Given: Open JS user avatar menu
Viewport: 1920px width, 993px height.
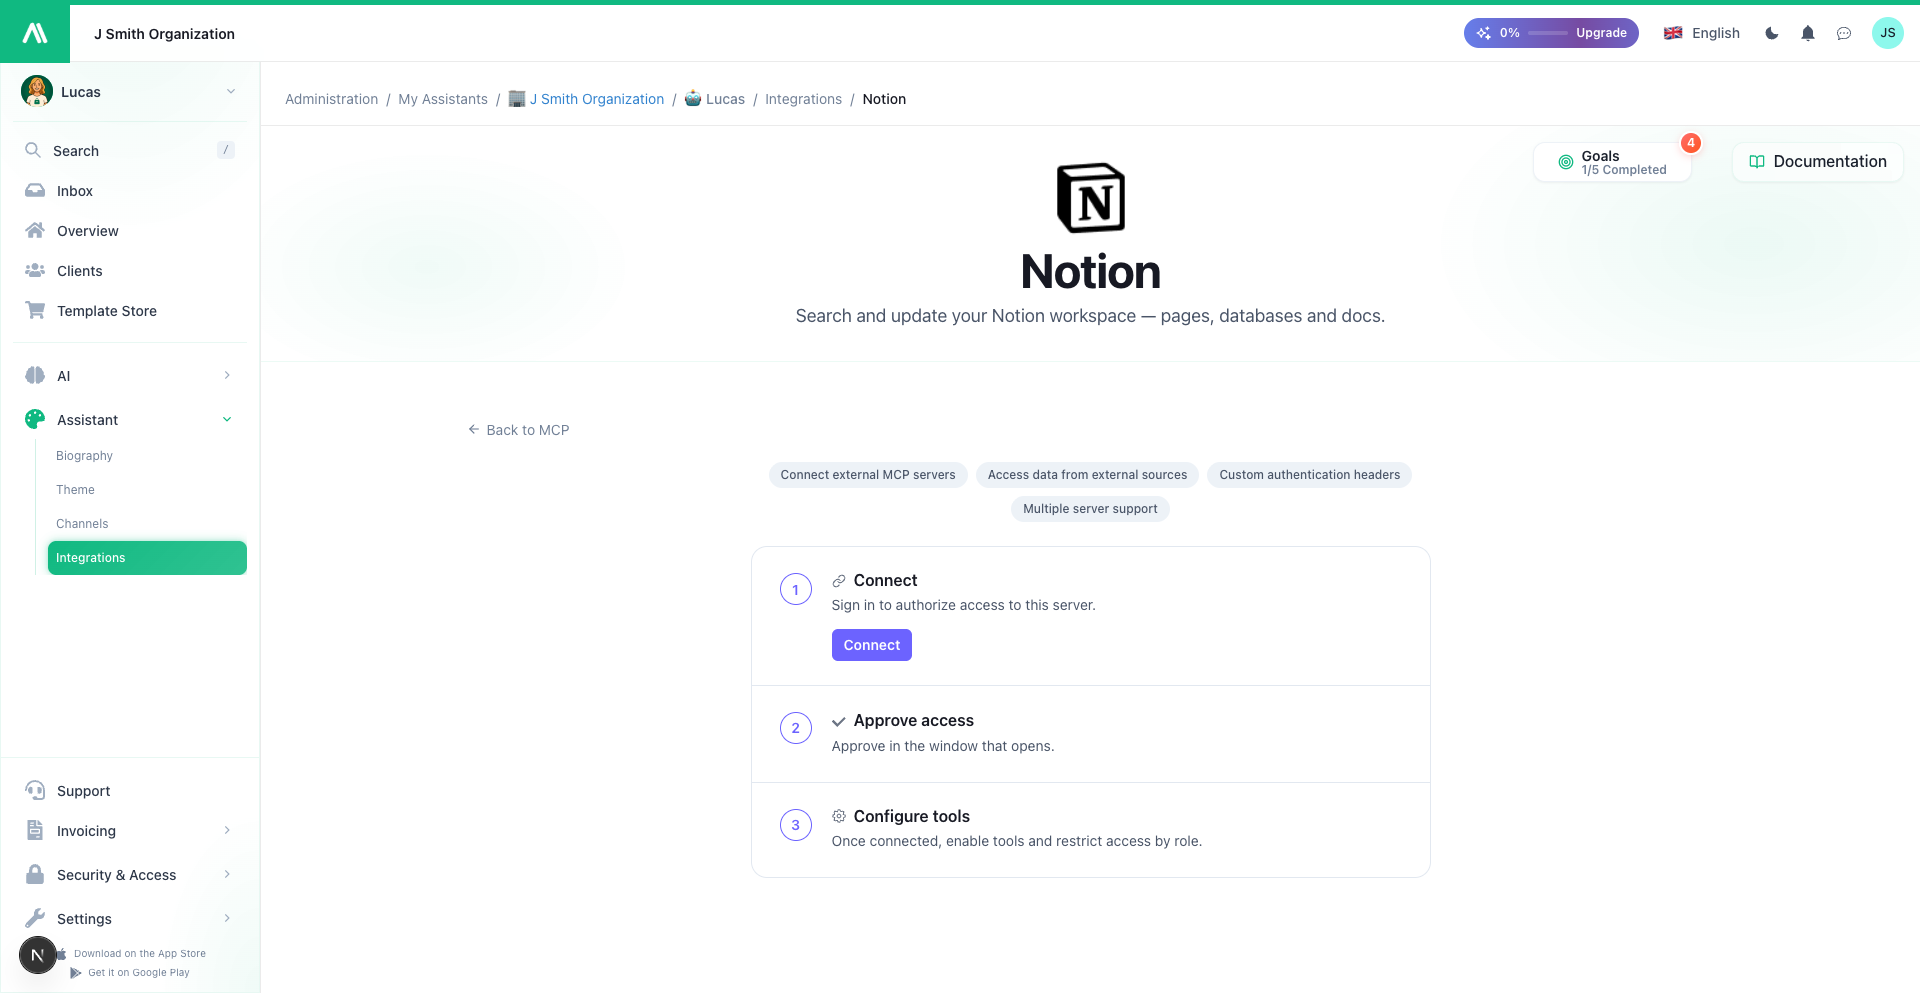Looking at the screenshot, I should (x=1888, y=33).
